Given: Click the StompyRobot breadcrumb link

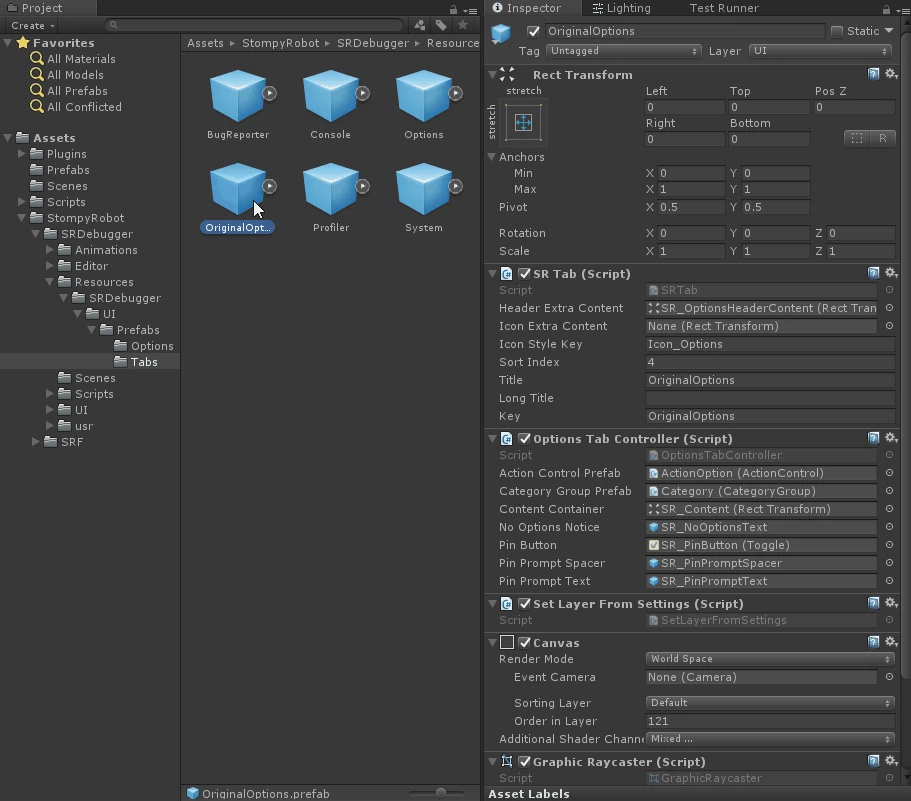Looking at the screenshot, I should (281, 43).
